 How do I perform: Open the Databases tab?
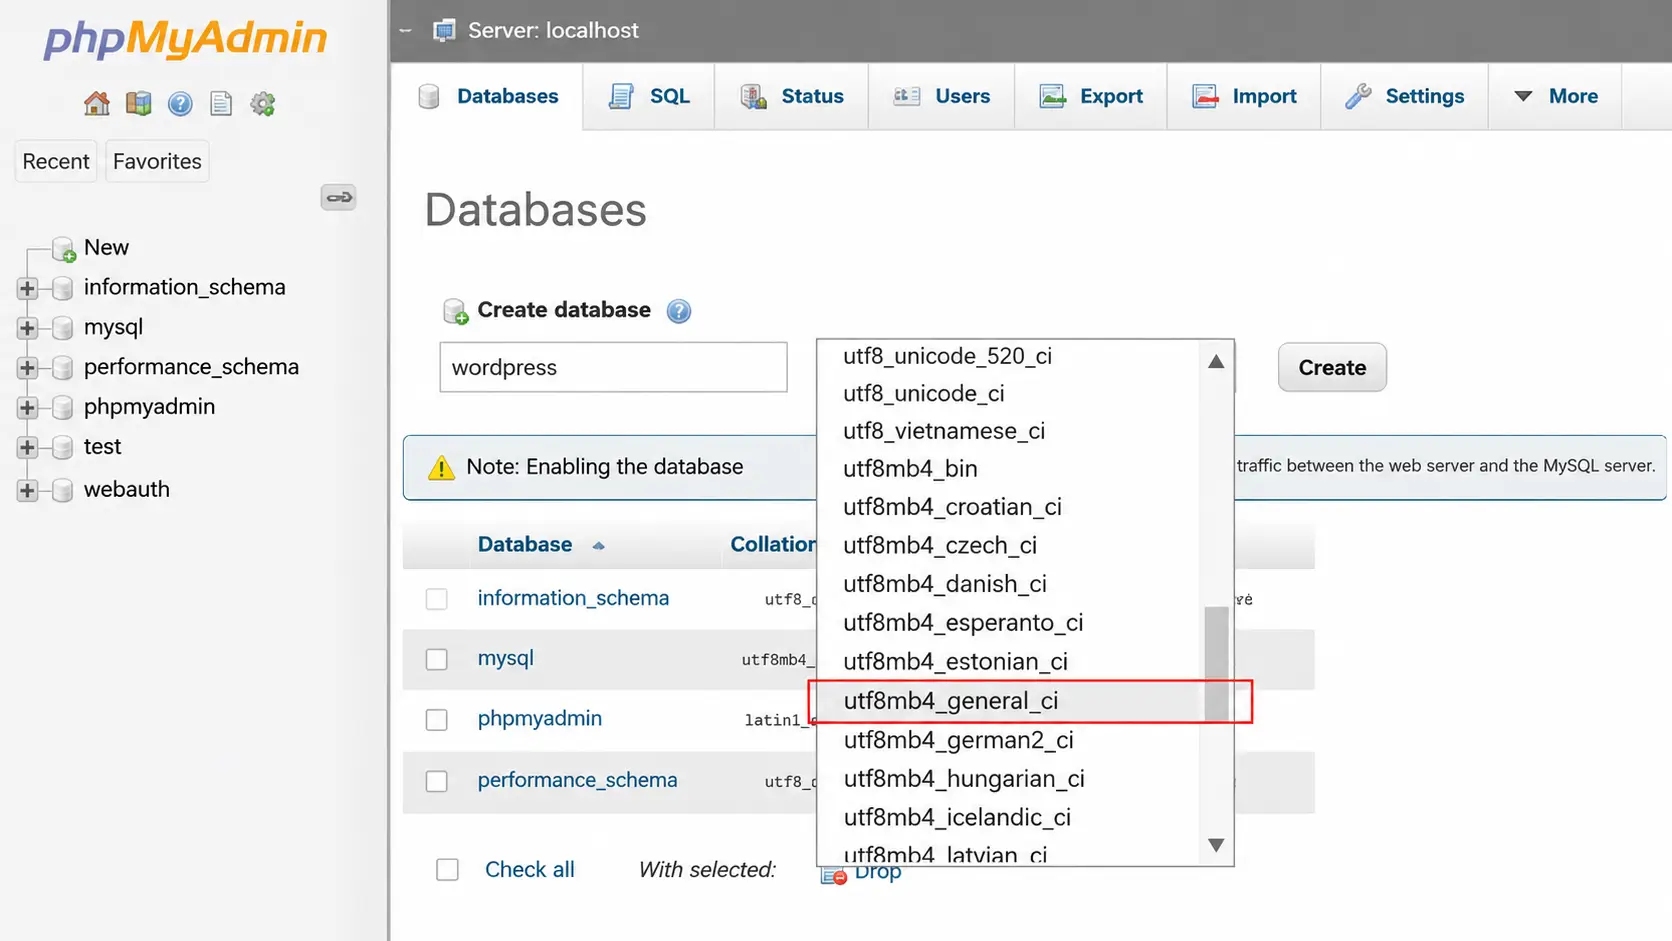click(x=488, y=96)
